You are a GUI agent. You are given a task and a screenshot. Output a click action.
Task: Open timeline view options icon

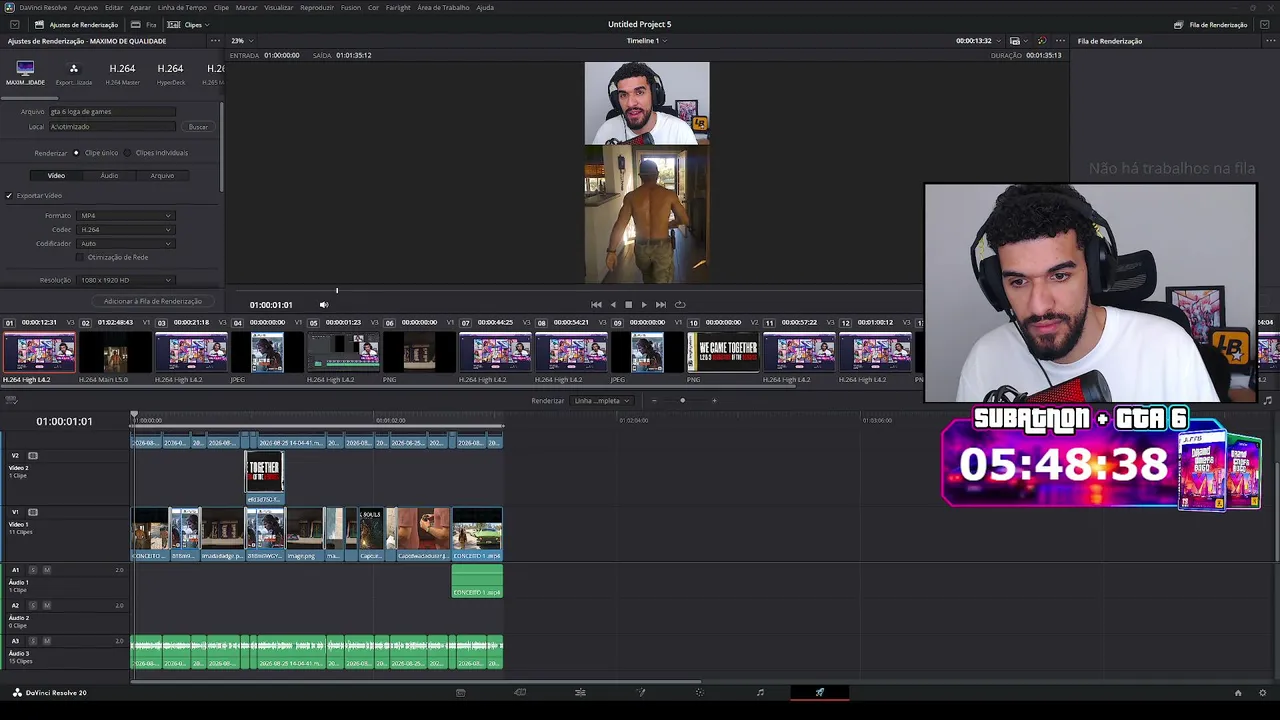point(11,401)
